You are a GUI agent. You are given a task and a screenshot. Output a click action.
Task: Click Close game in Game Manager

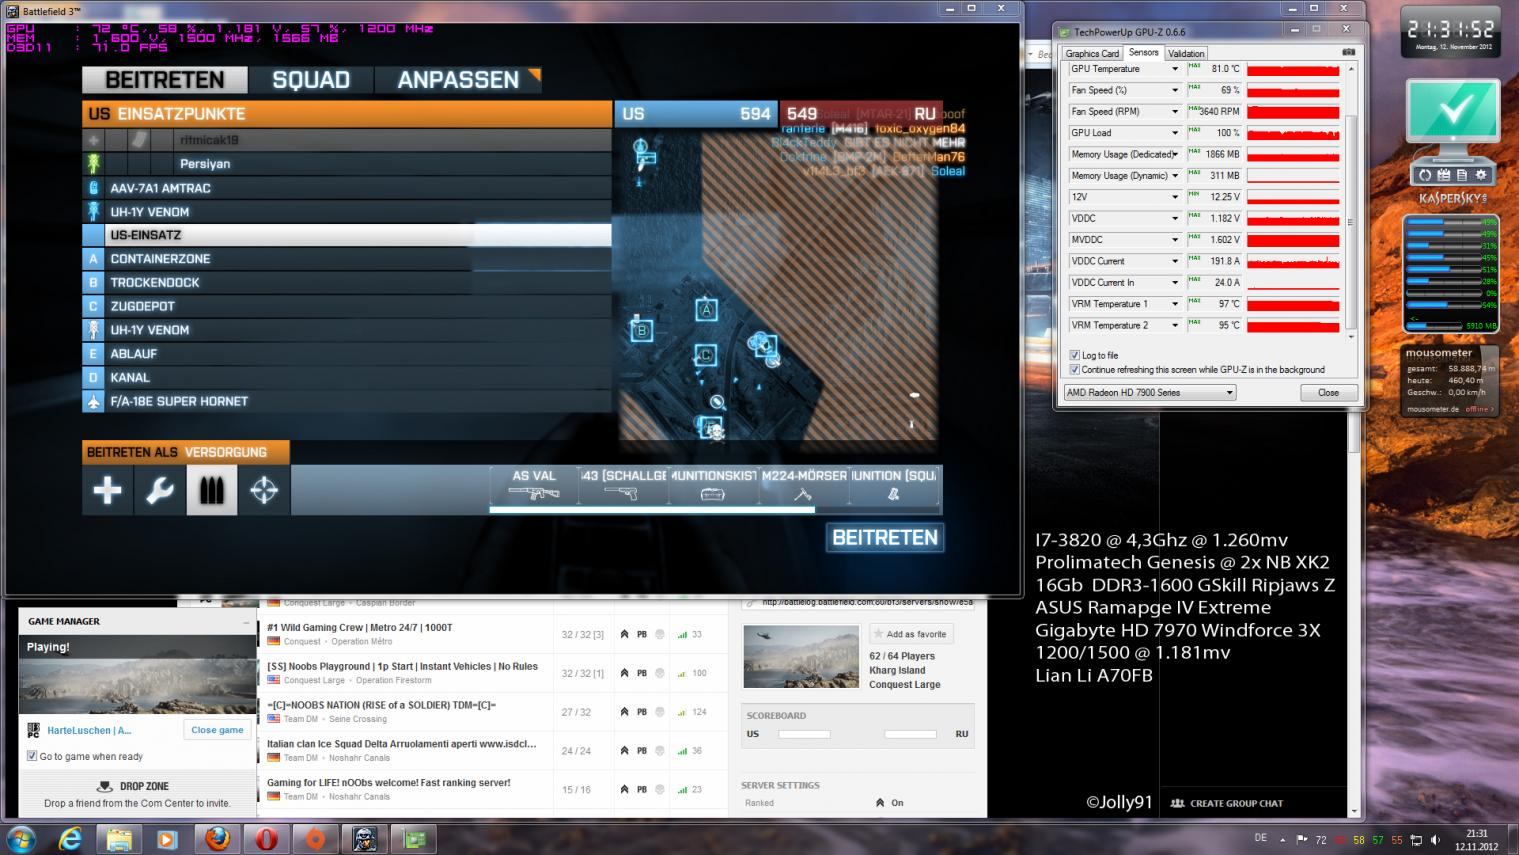click(217, 730)
